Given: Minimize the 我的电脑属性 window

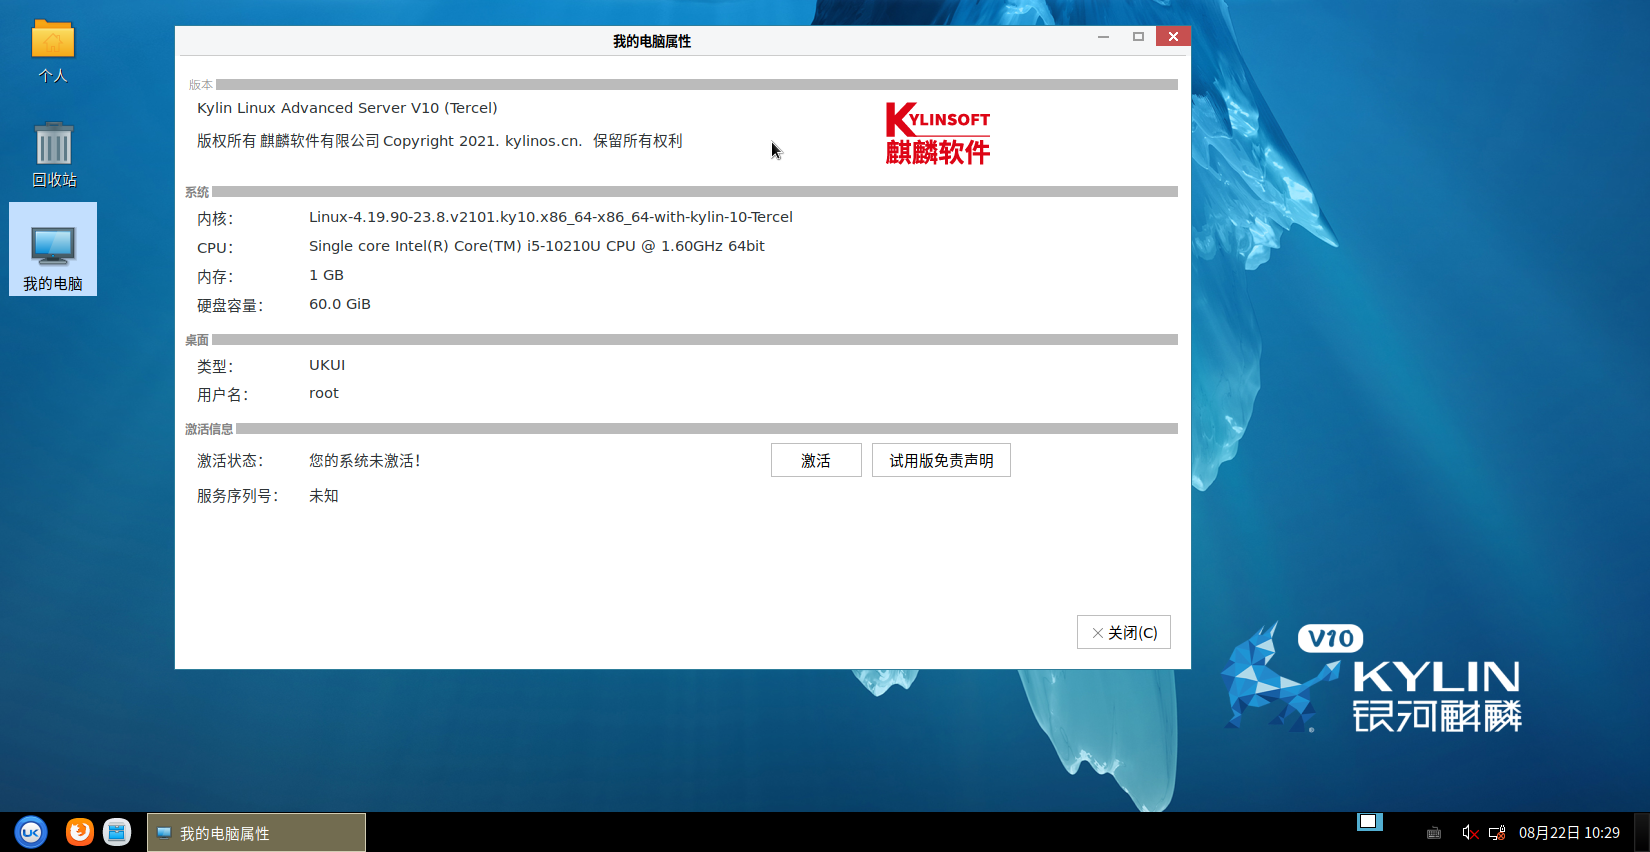Looking at the screenshot, I should pyautogui.click(x=1103, y=37).
